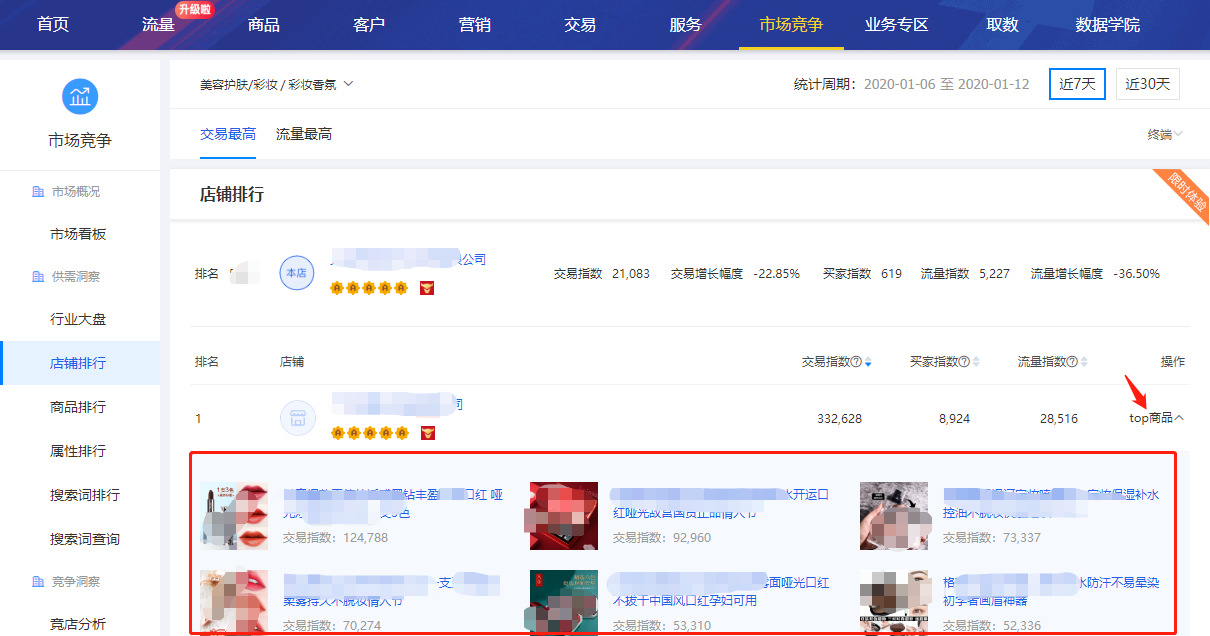This screenshot has width=1210, height=636.
Task: Click the help icon next to 买家指数 column
Action: click(964, 362)
